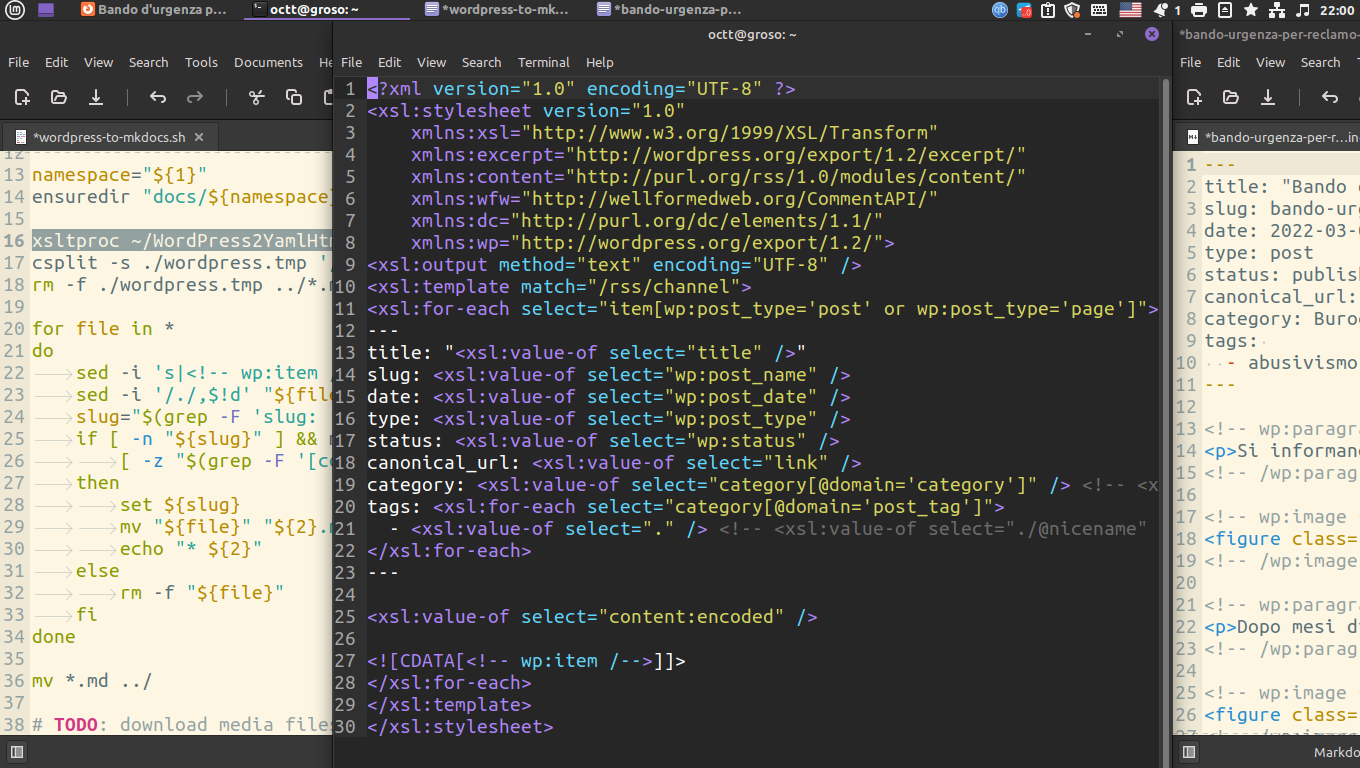Toggle side pane button in left editor status bar
Viewport: 1360px width, 768px height.
tap(16, 752)
